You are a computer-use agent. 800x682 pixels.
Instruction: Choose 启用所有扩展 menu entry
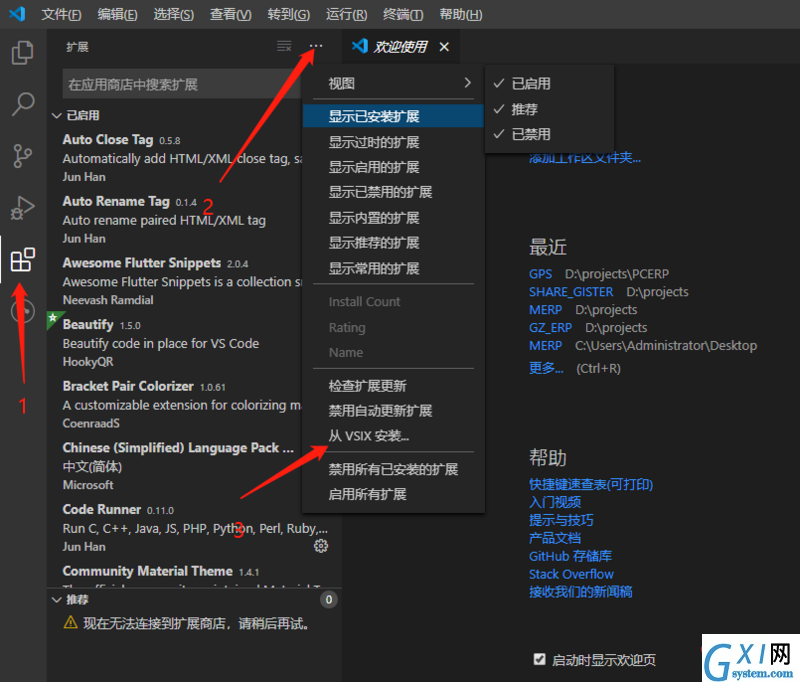click(x=393, y=494)
